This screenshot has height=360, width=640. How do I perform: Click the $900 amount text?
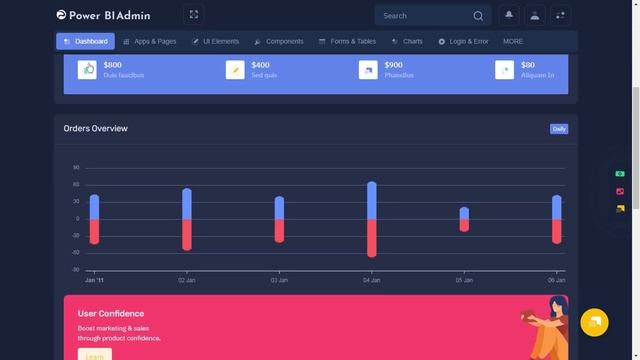(393, 65)
